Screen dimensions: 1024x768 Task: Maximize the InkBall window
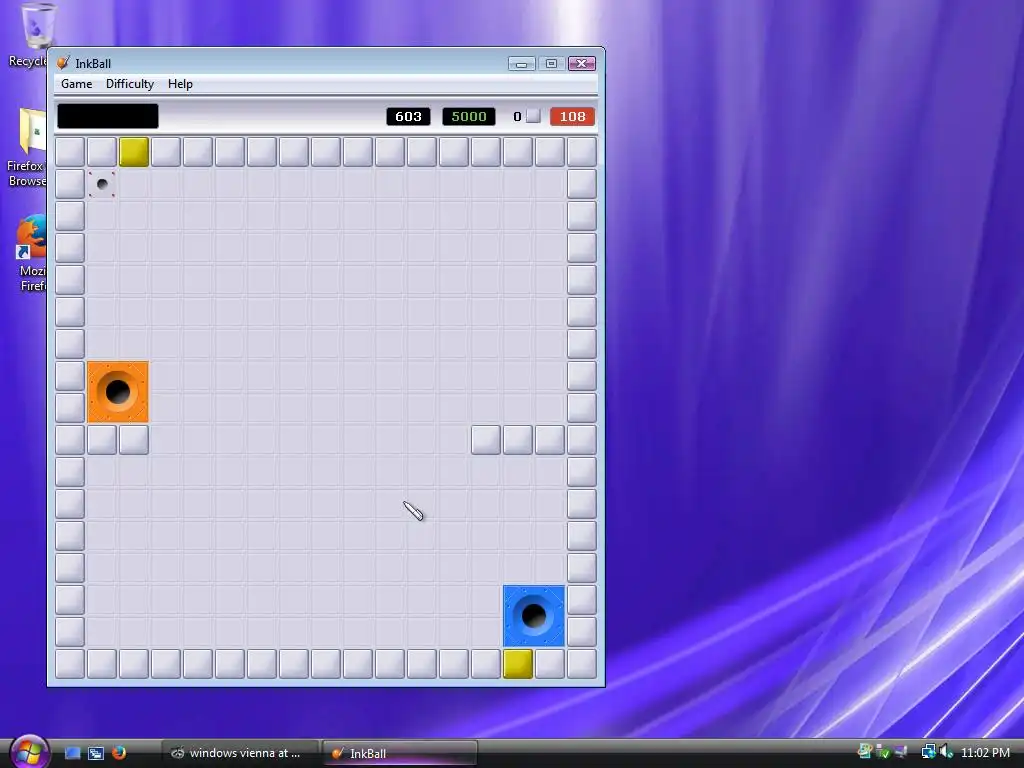[551, 63]
